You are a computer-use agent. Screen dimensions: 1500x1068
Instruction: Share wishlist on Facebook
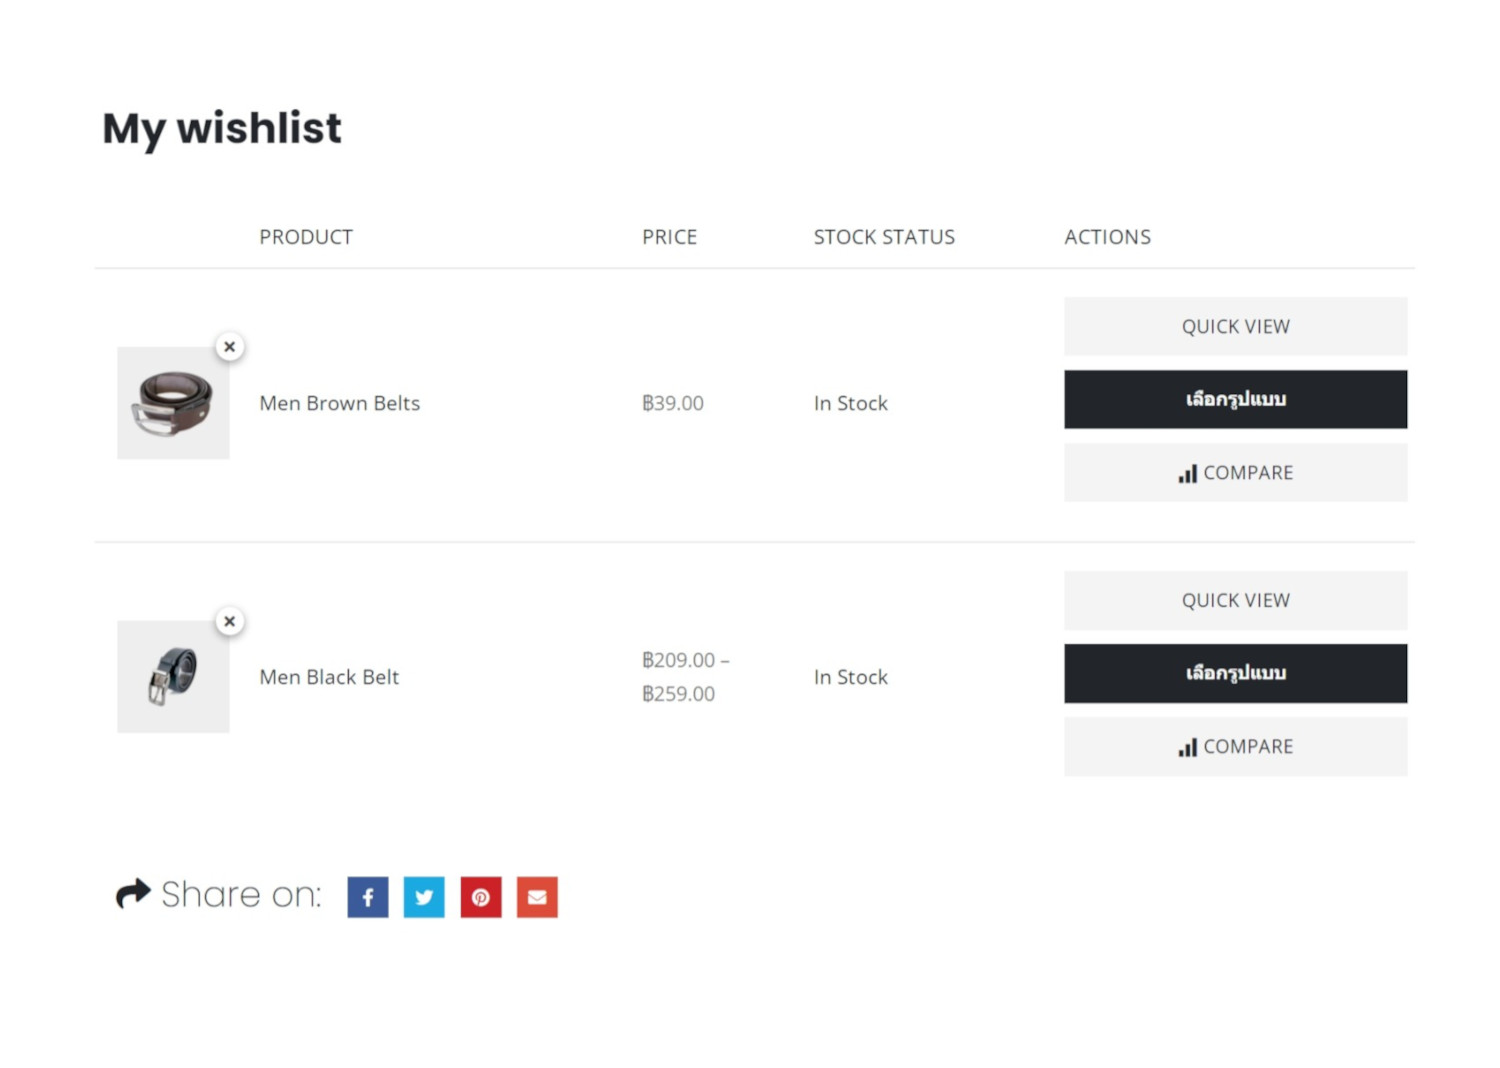(x=368, y=897)
